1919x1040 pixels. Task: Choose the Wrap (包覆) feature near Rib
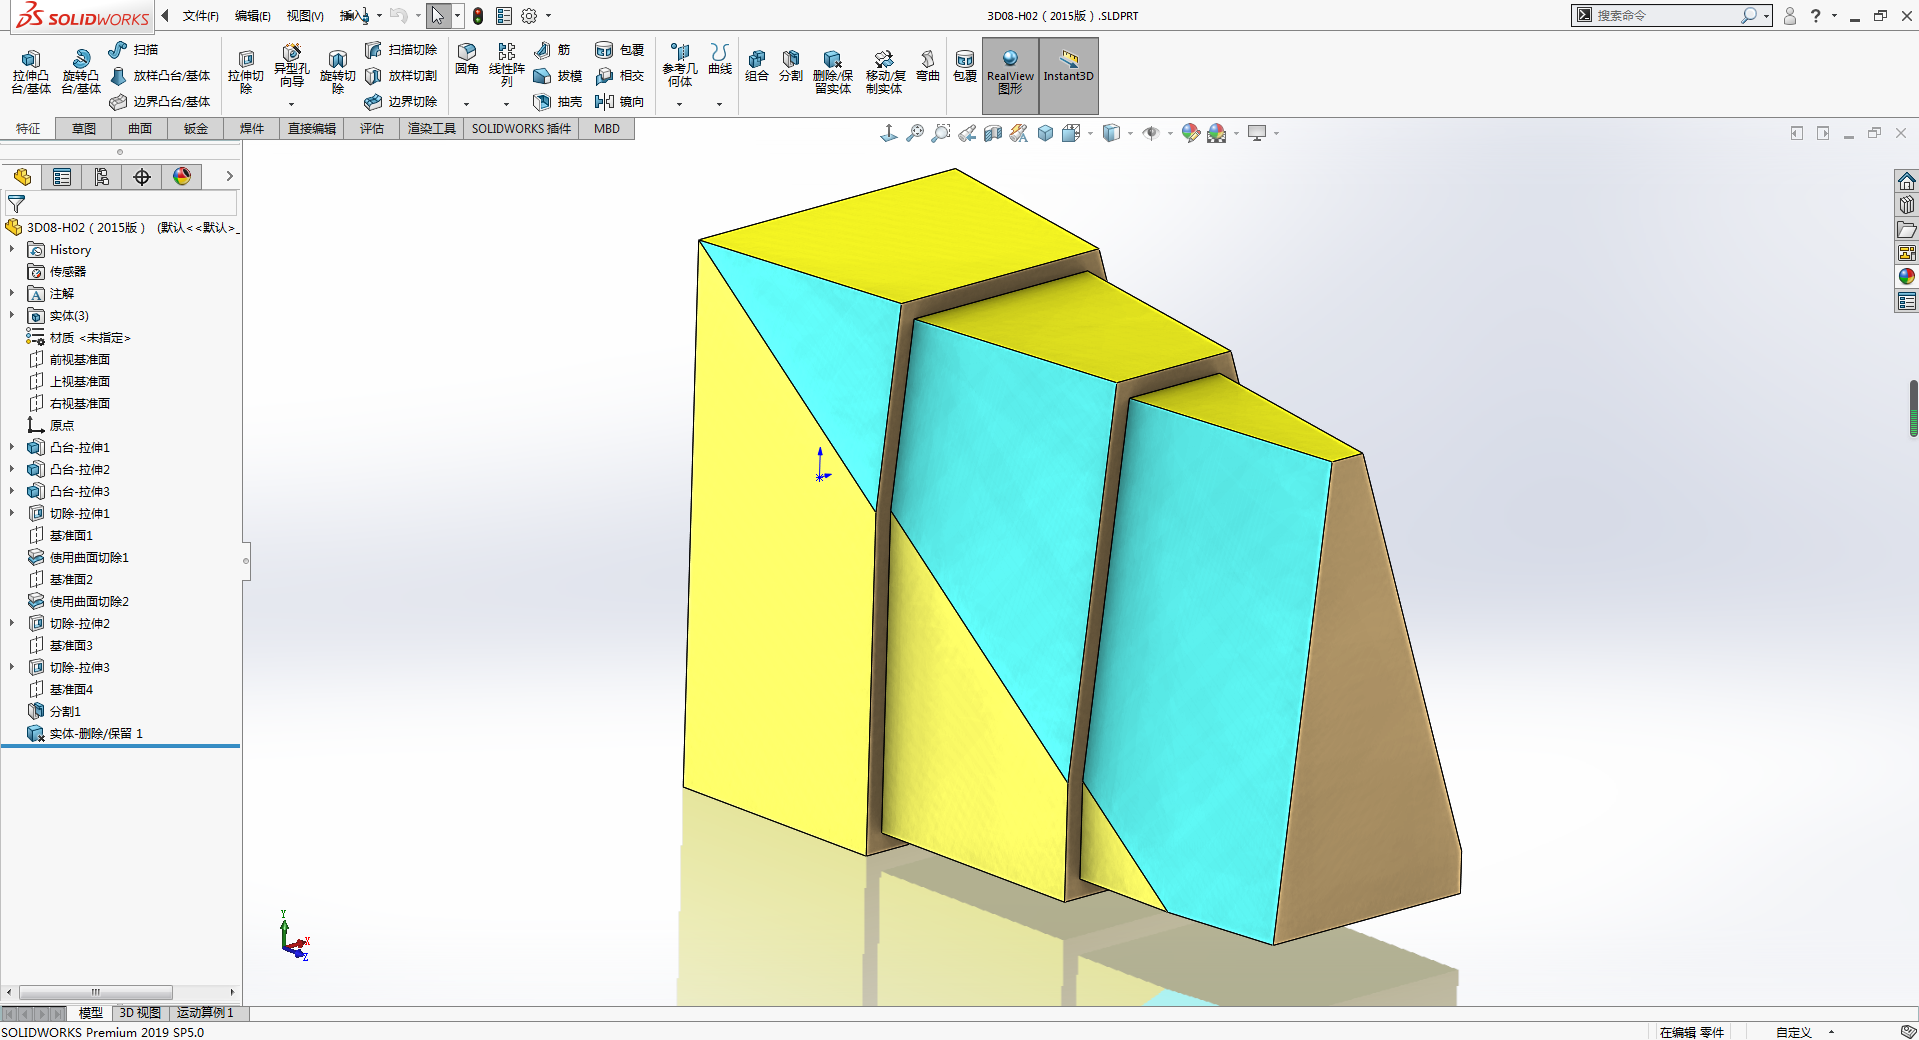(619, 49)
